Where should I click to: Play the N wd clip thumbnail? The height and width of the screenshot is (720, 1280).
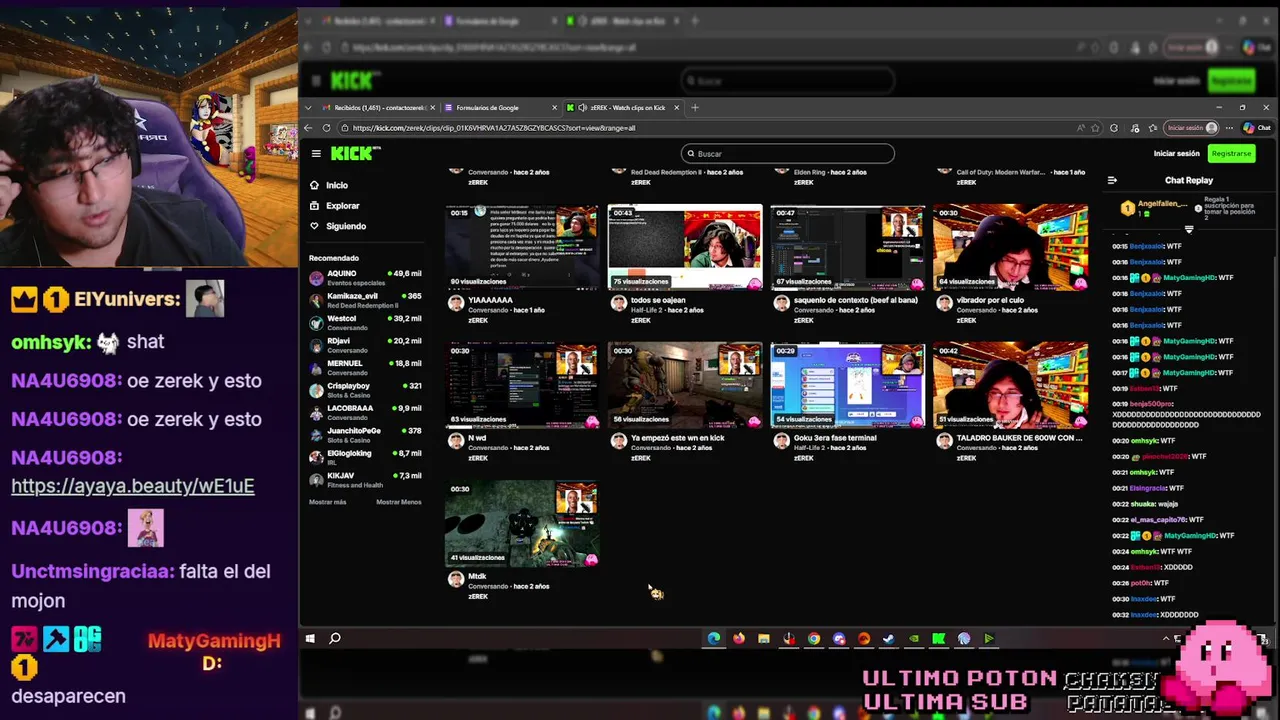pos(522,385)
